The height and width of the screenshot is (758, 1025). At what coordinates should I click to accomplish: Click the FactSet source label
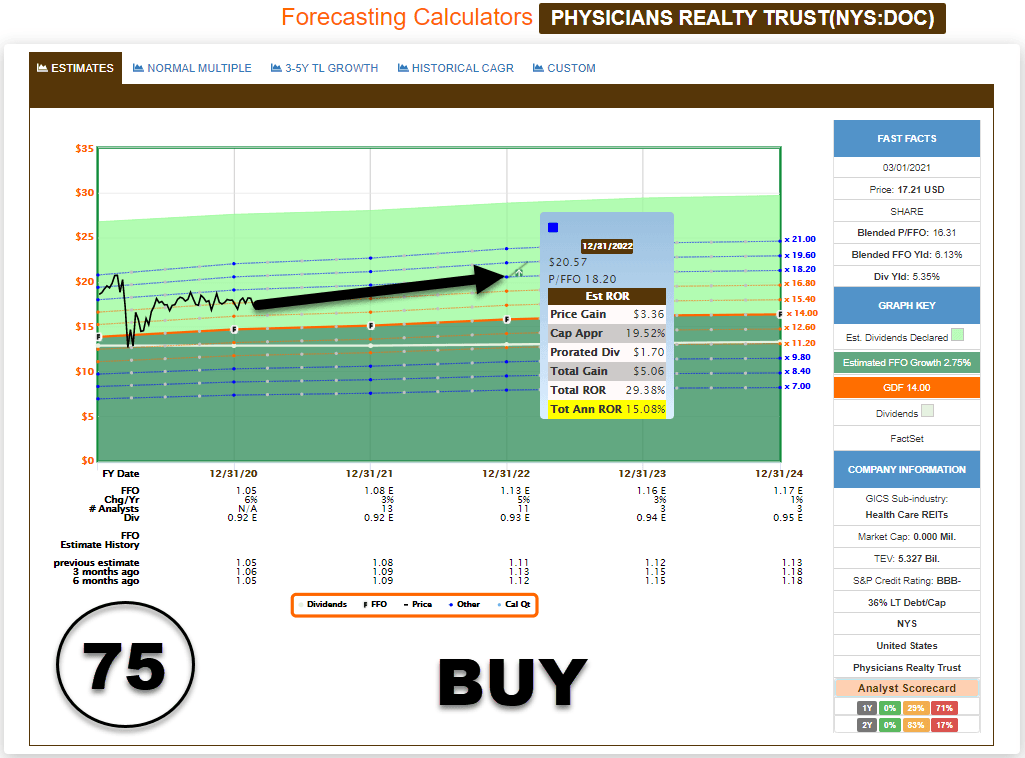coord(907,438)
